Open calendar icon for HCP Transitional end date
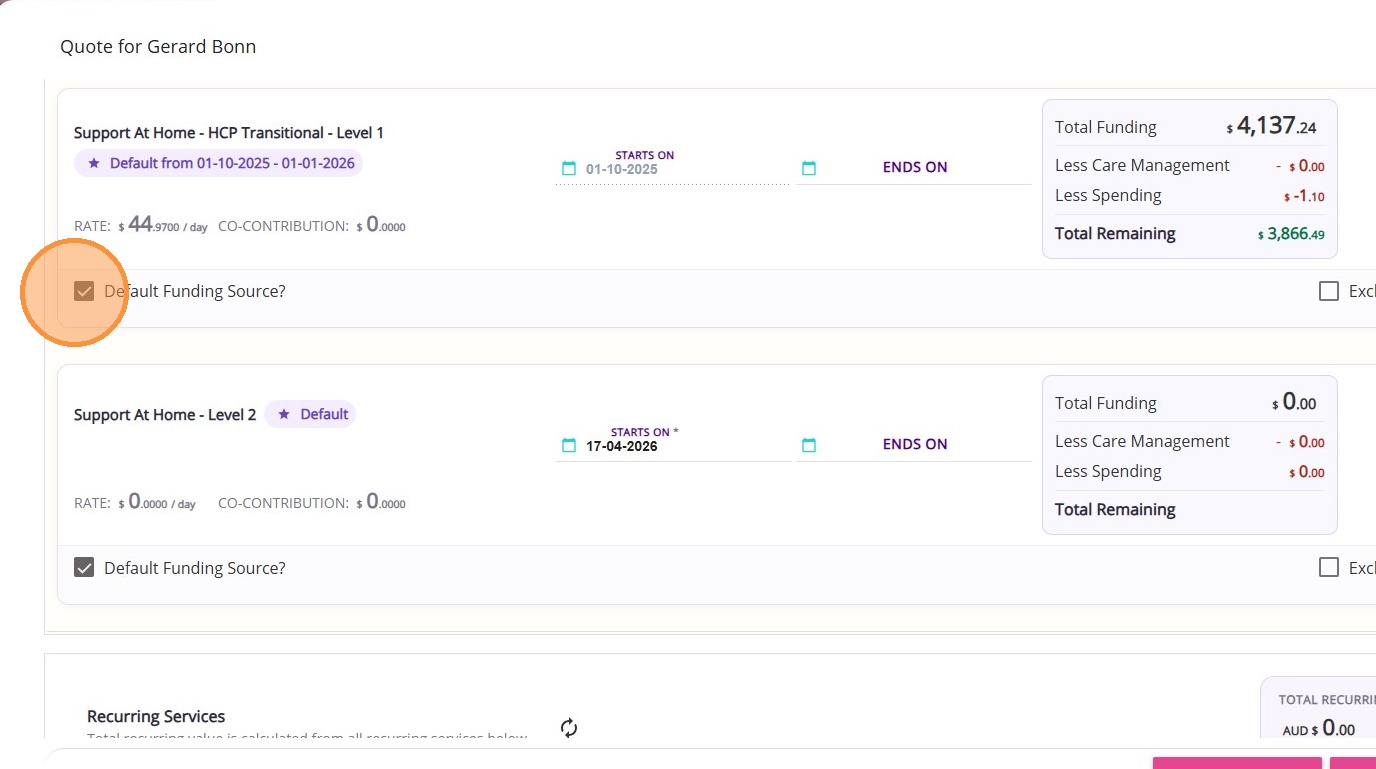Viewport: 1376px width, 769px height. point(809,168)
